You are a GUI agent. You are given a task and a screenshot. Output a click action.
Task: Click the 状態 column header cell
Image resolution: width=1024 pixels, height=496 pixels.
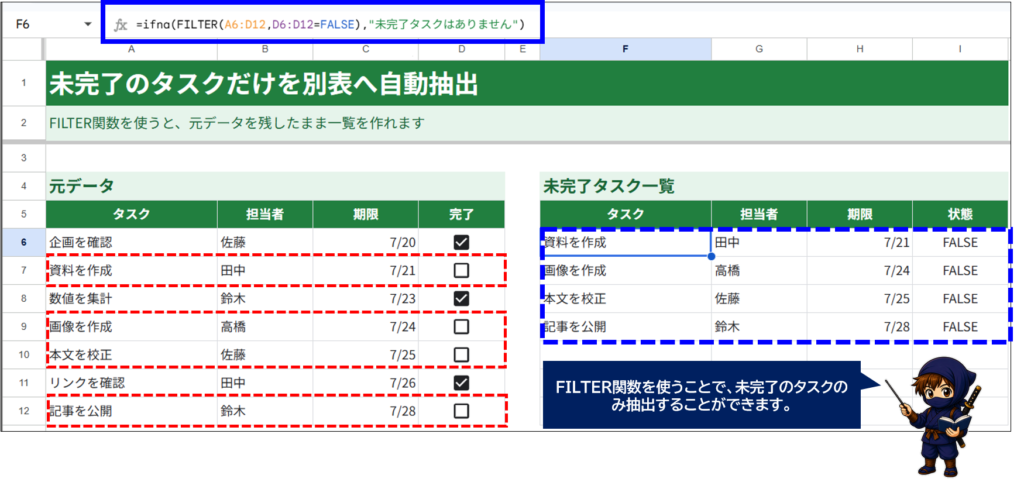[x=960, y=214]
